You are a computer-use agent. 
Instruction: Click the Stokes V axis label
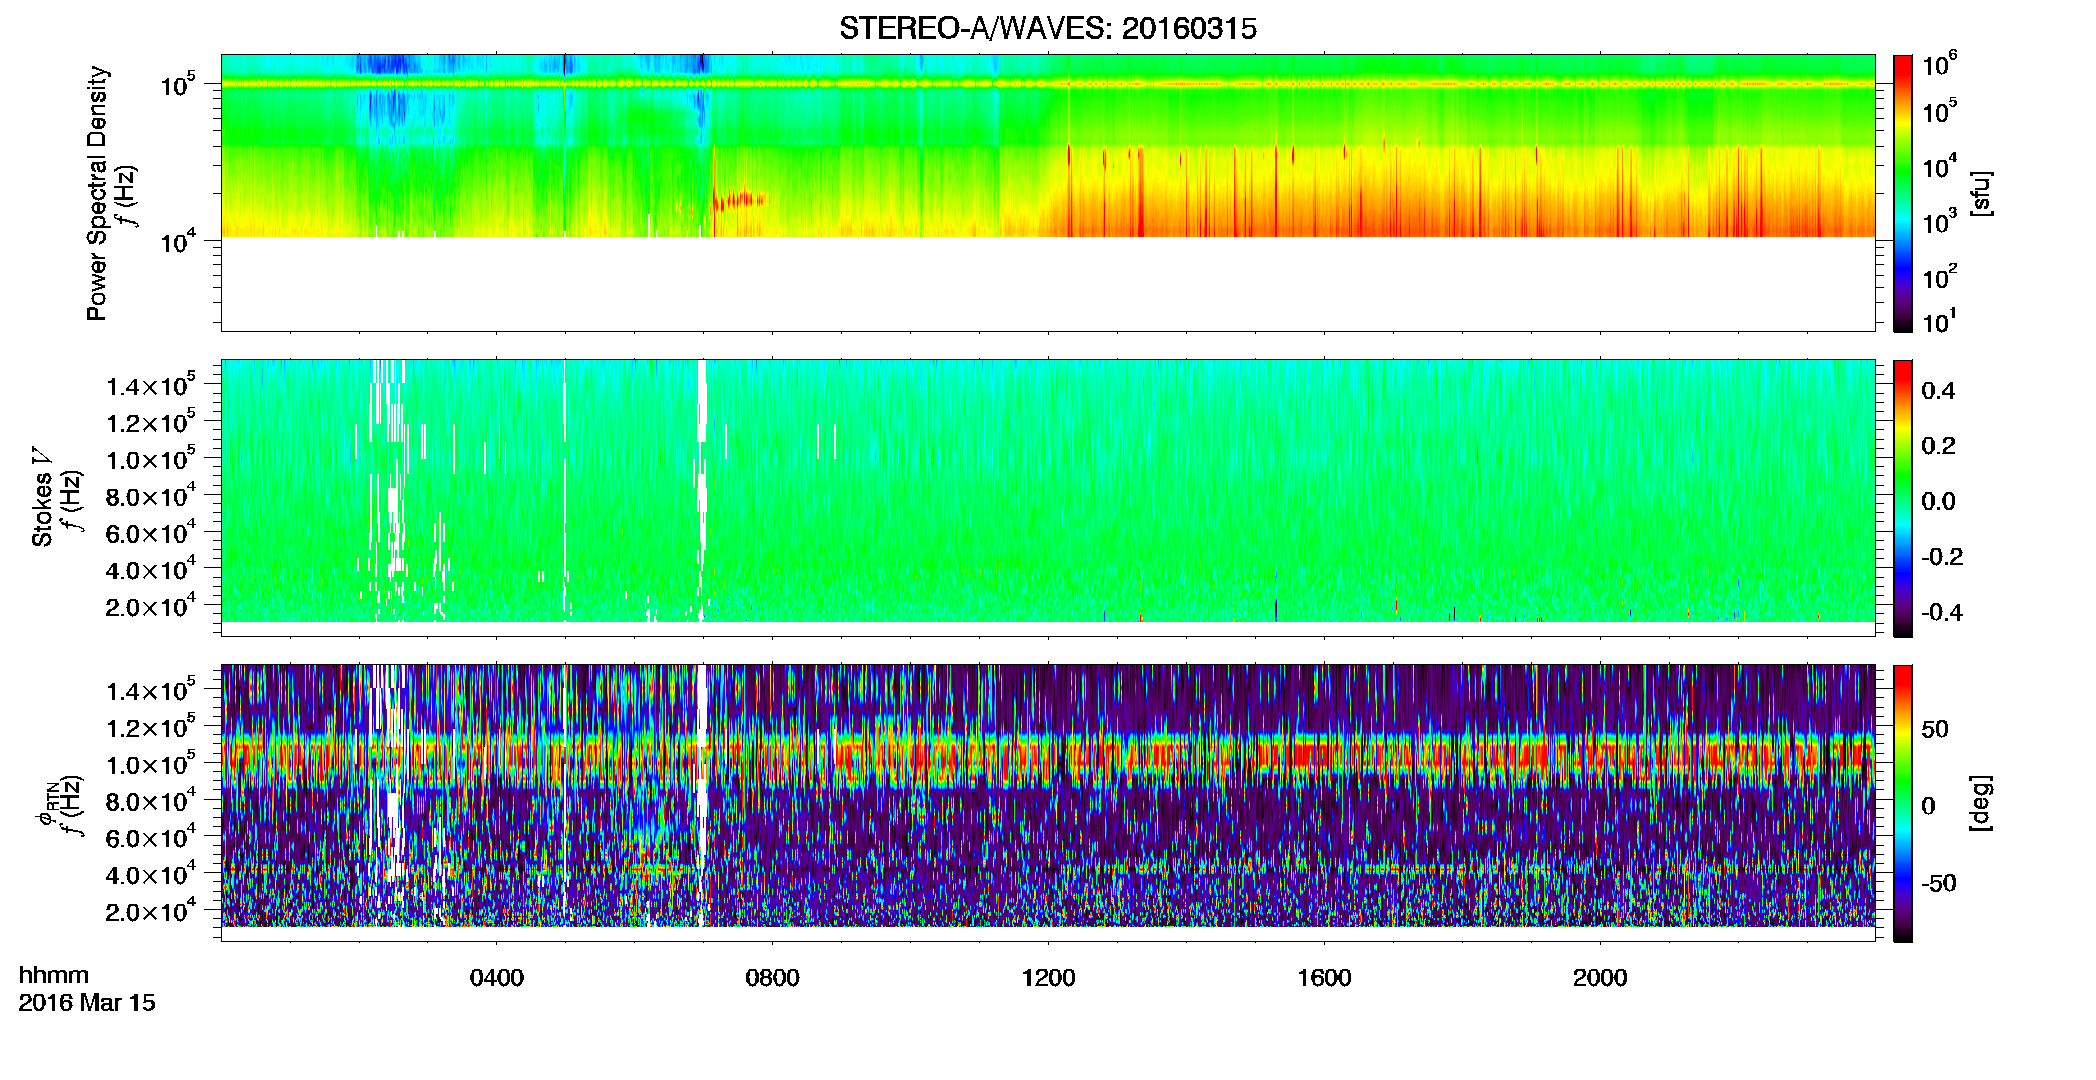(42, 497)
